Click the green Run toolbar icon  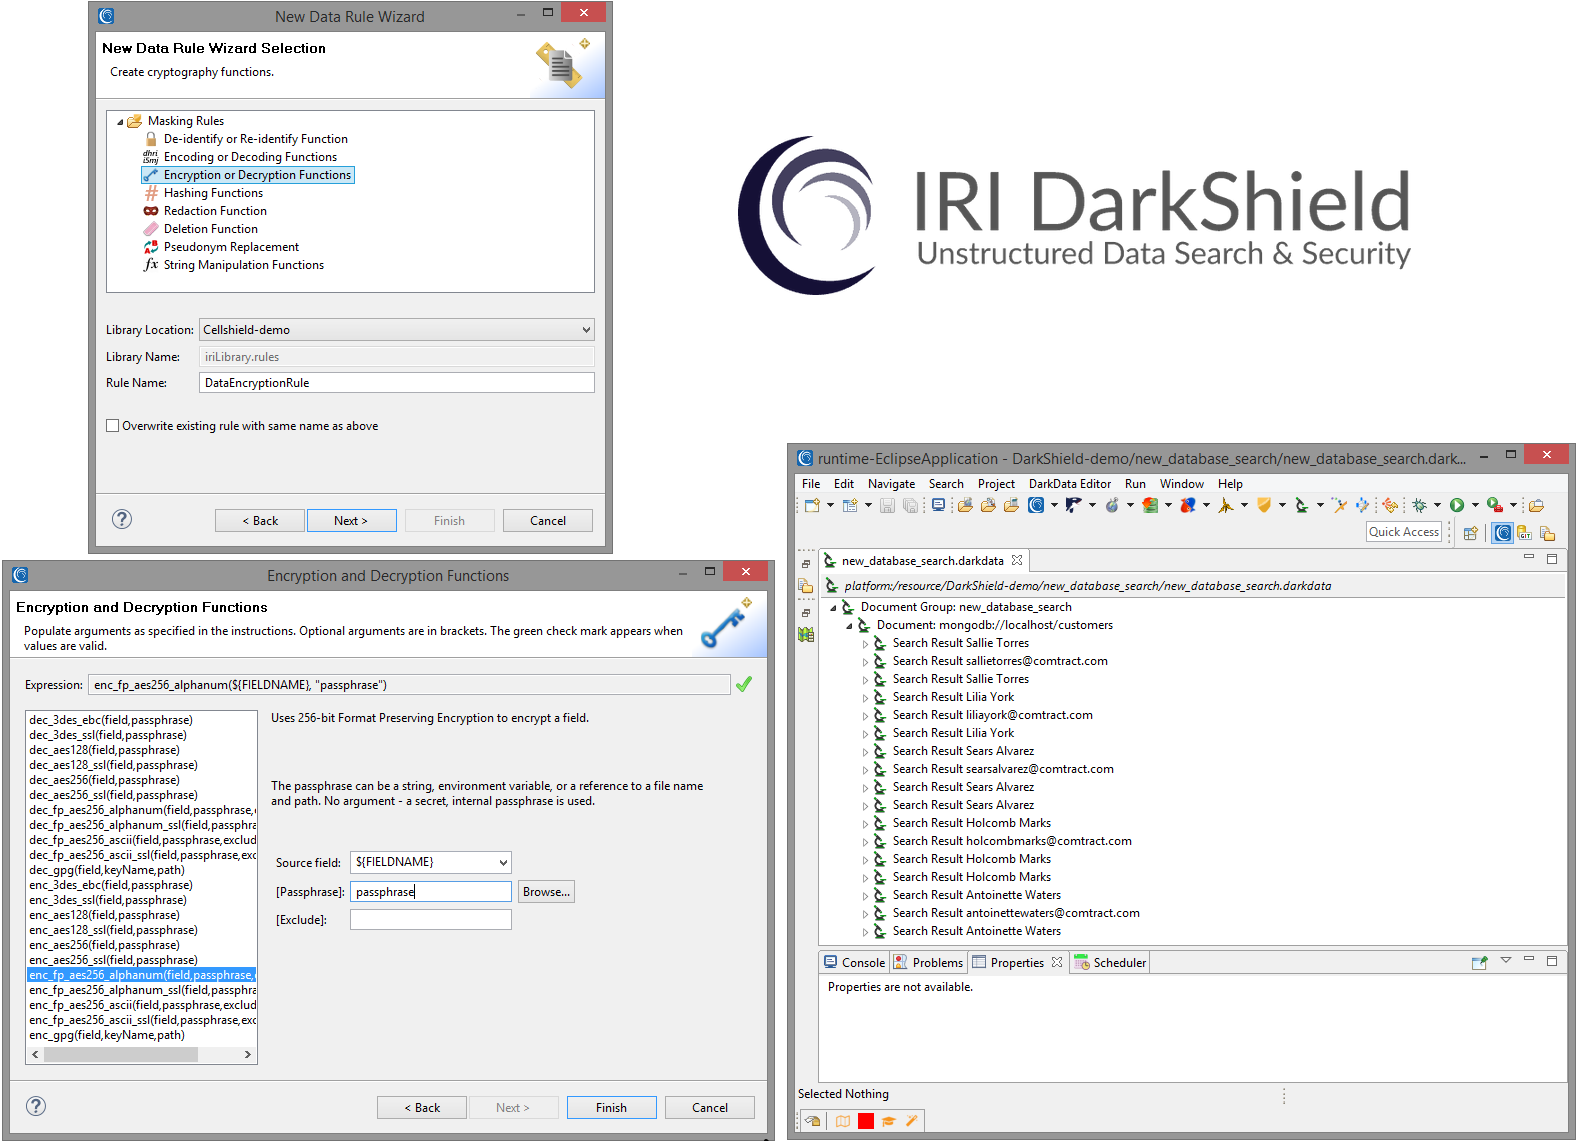click(1457, 506)
